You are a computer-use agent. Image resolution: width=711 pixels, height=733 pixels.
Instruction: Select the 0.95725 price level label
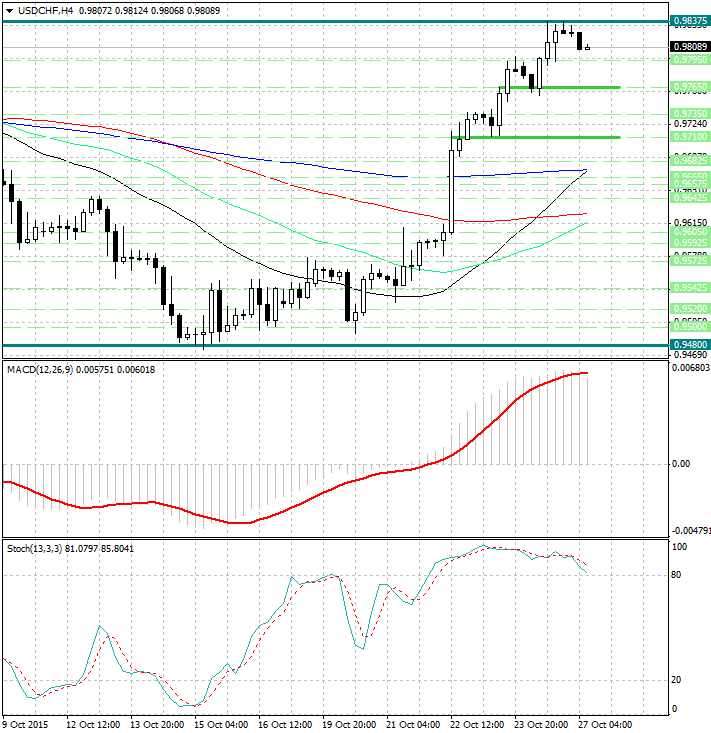coord(690,261)
